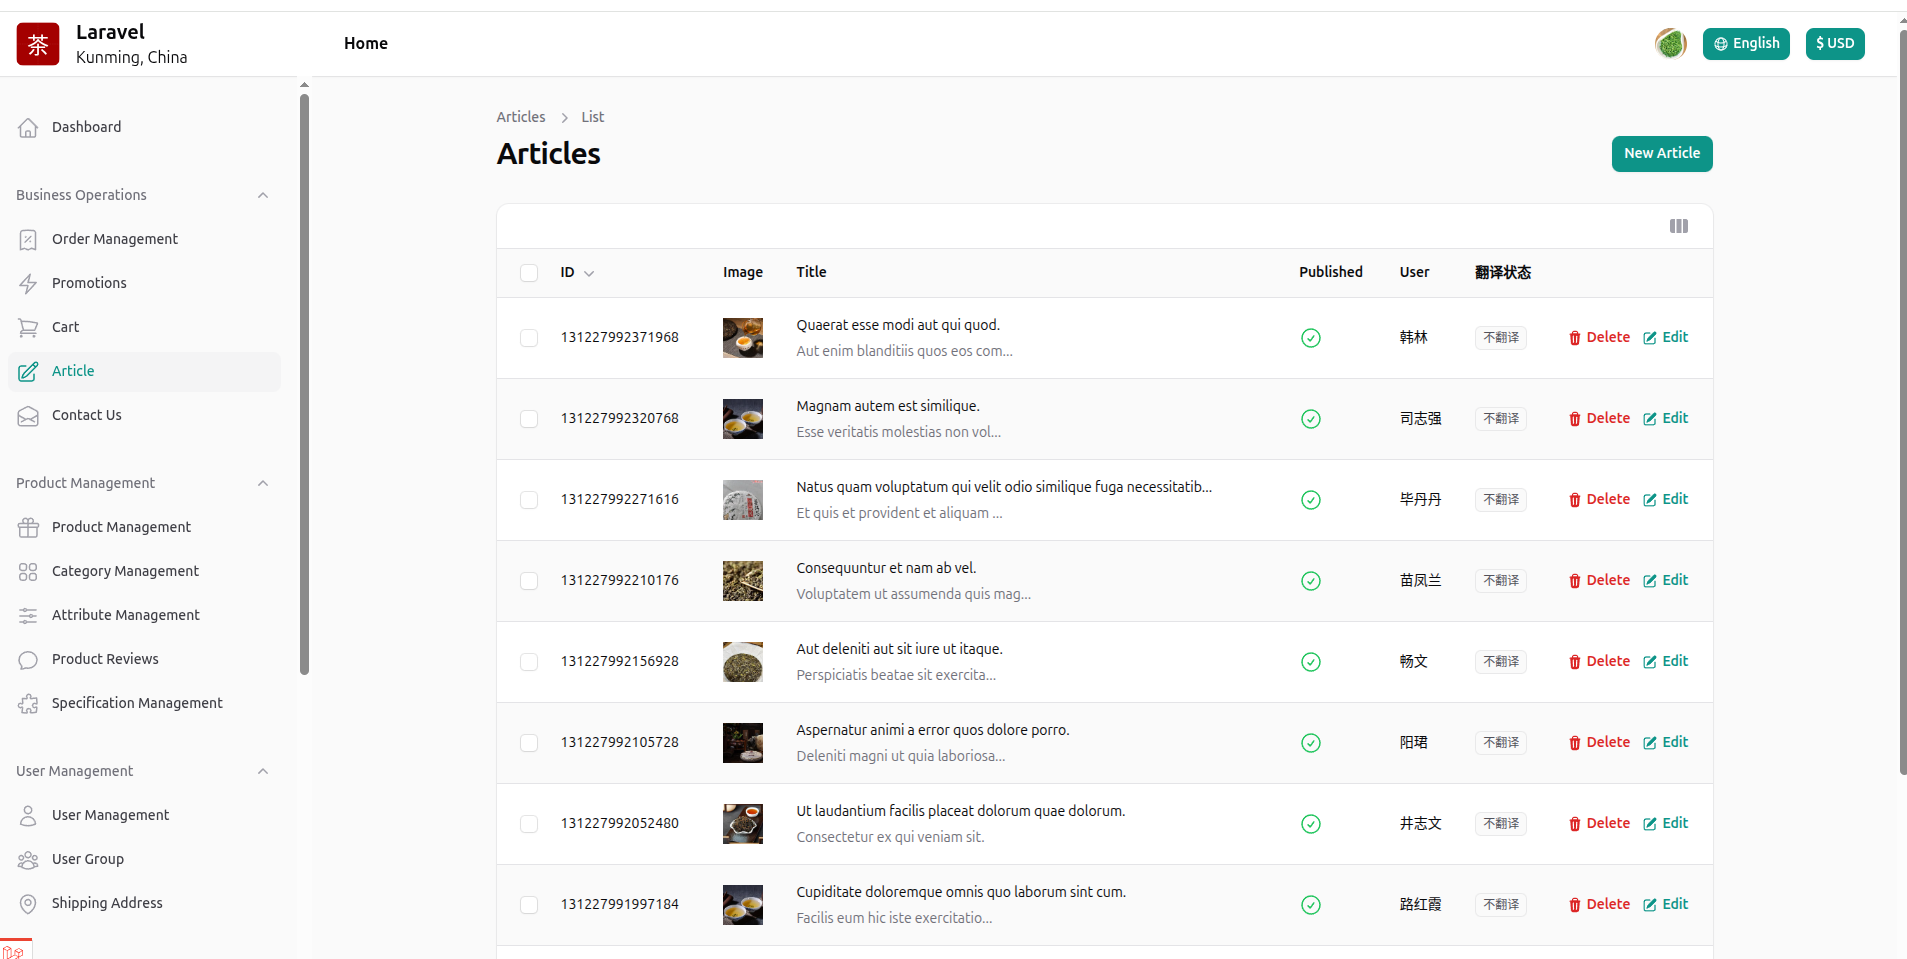This screenshot has height=959, width=1907.
Task: Select checkbox for article 131227992371968
Action: 529,338
